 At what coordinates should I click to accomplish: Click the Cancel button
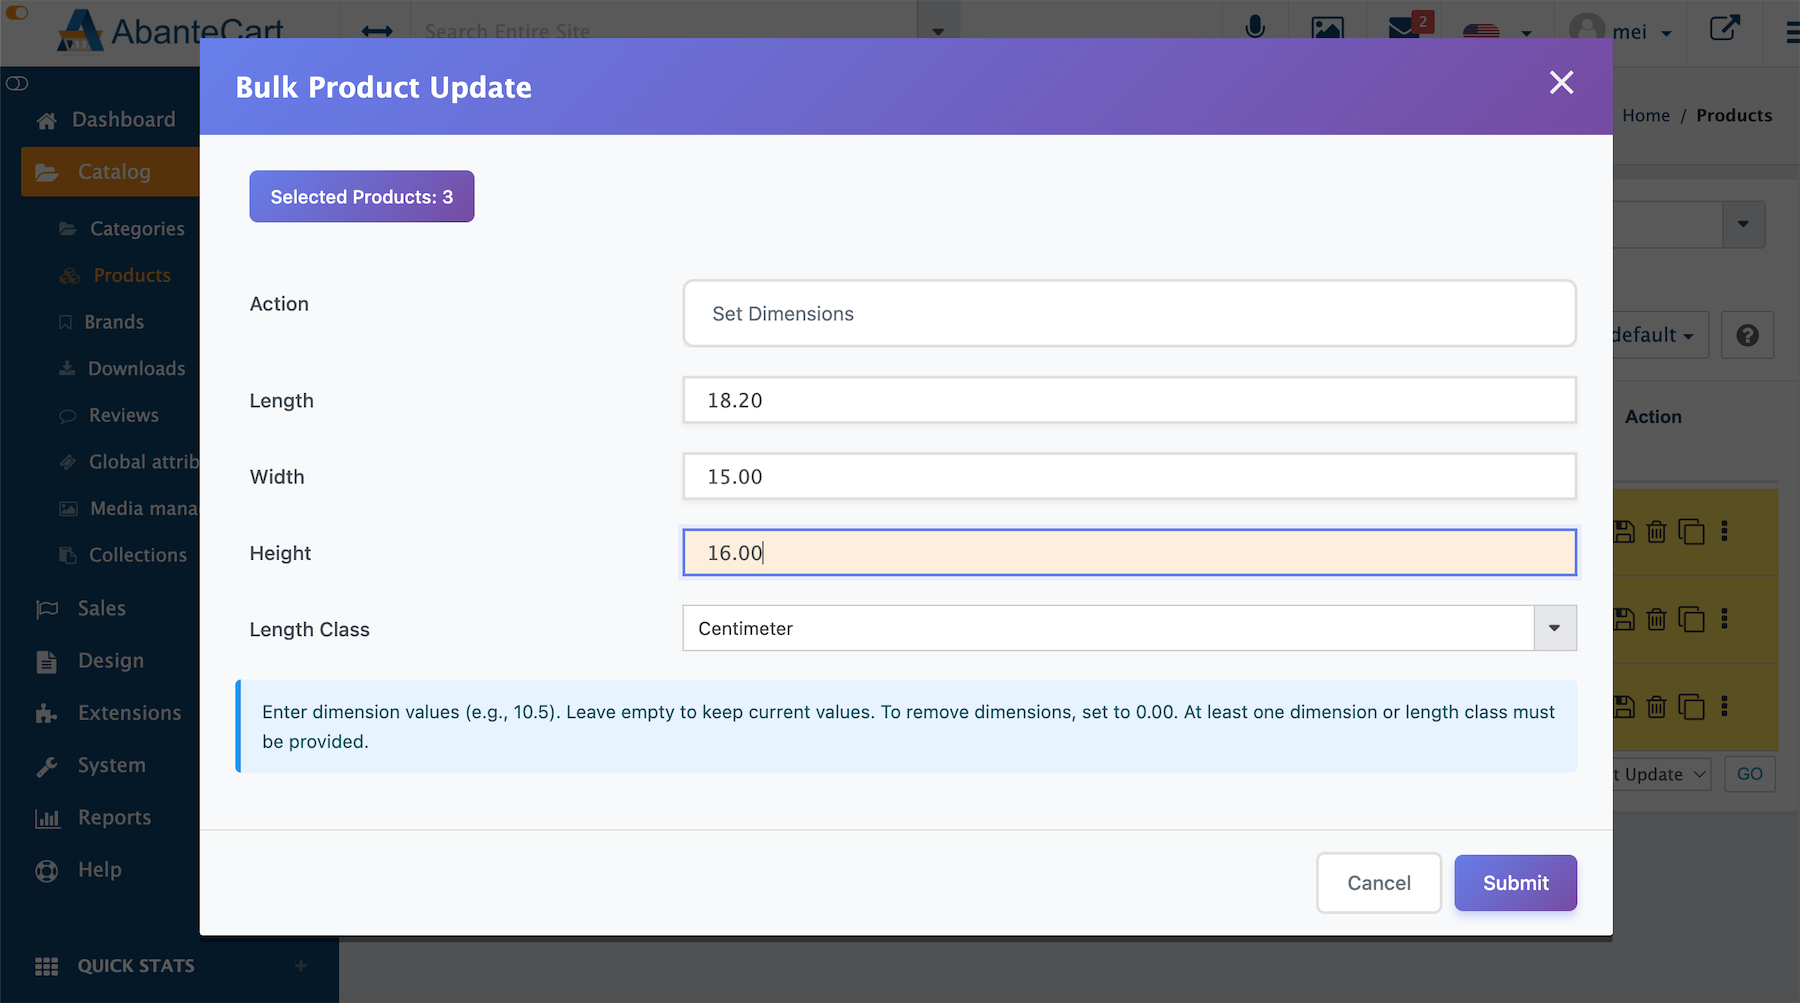(1378, 883)
